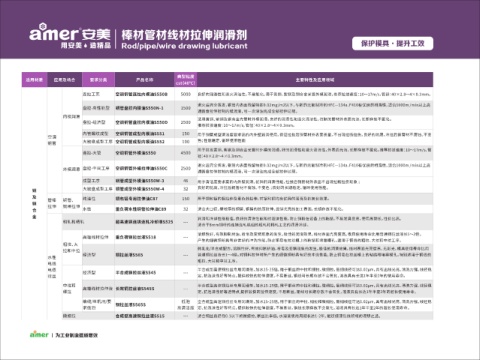480x360 pixels.
Task: Click the product name ending in C87
Action: (x=137, y=199)
